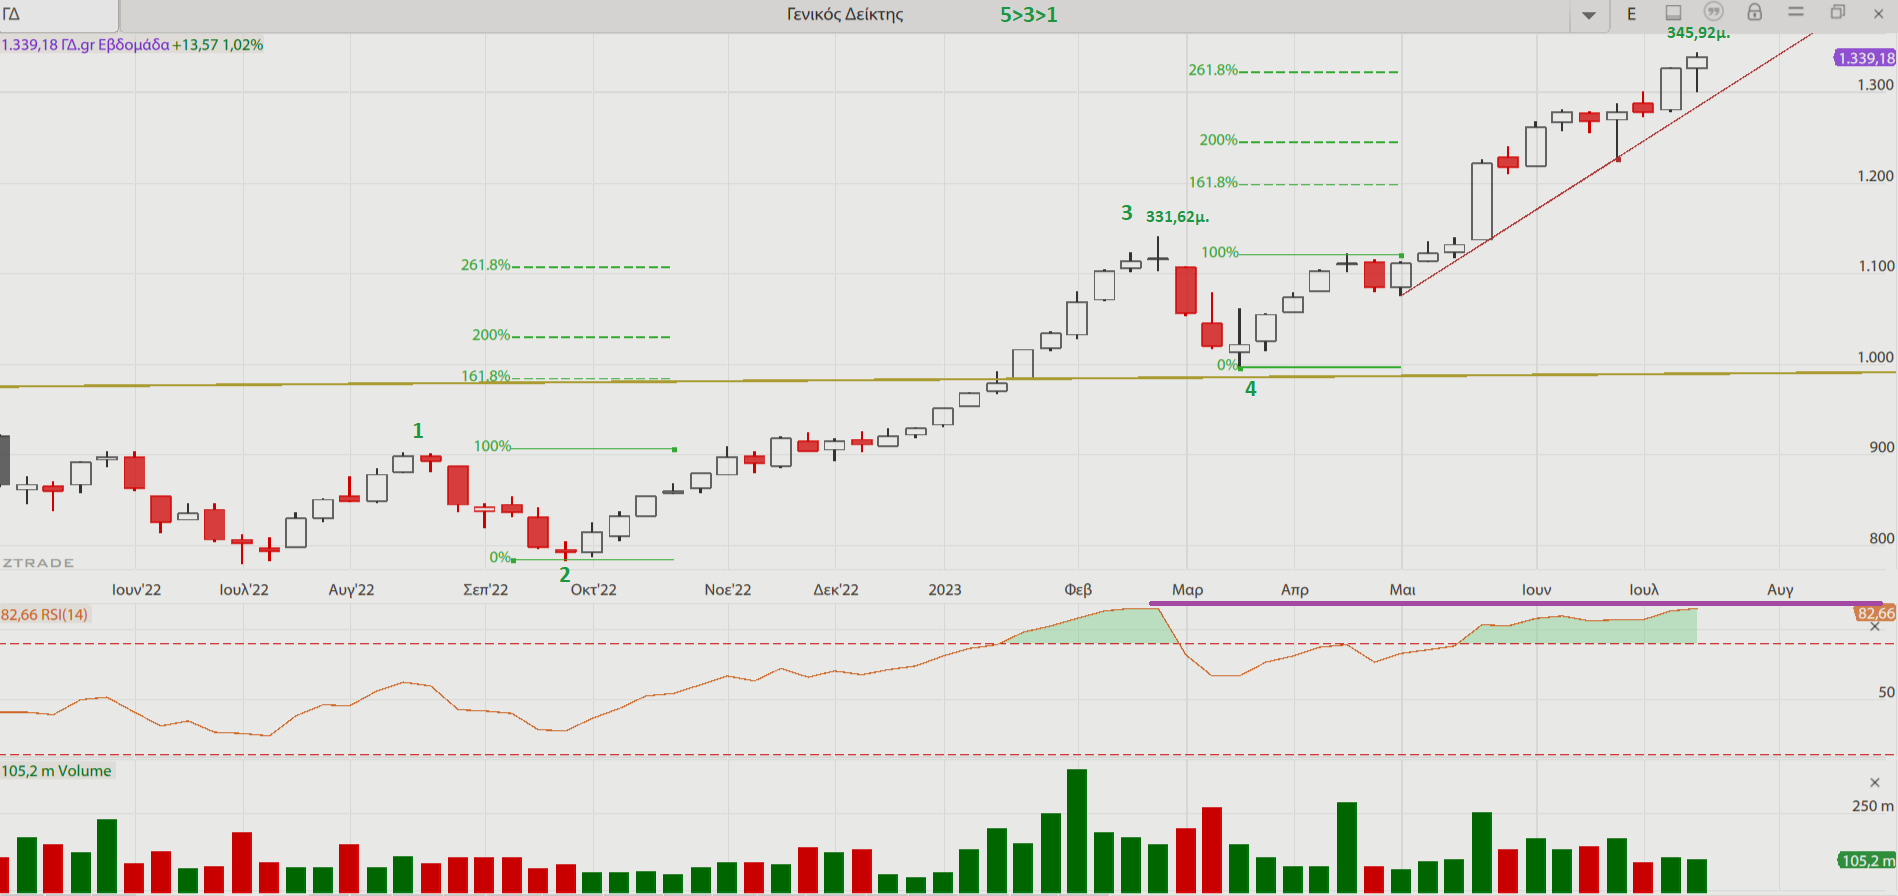The image size is (1898, 896).
Task: Open the quote comments bubble icon
Action: tap(1714, 12)
